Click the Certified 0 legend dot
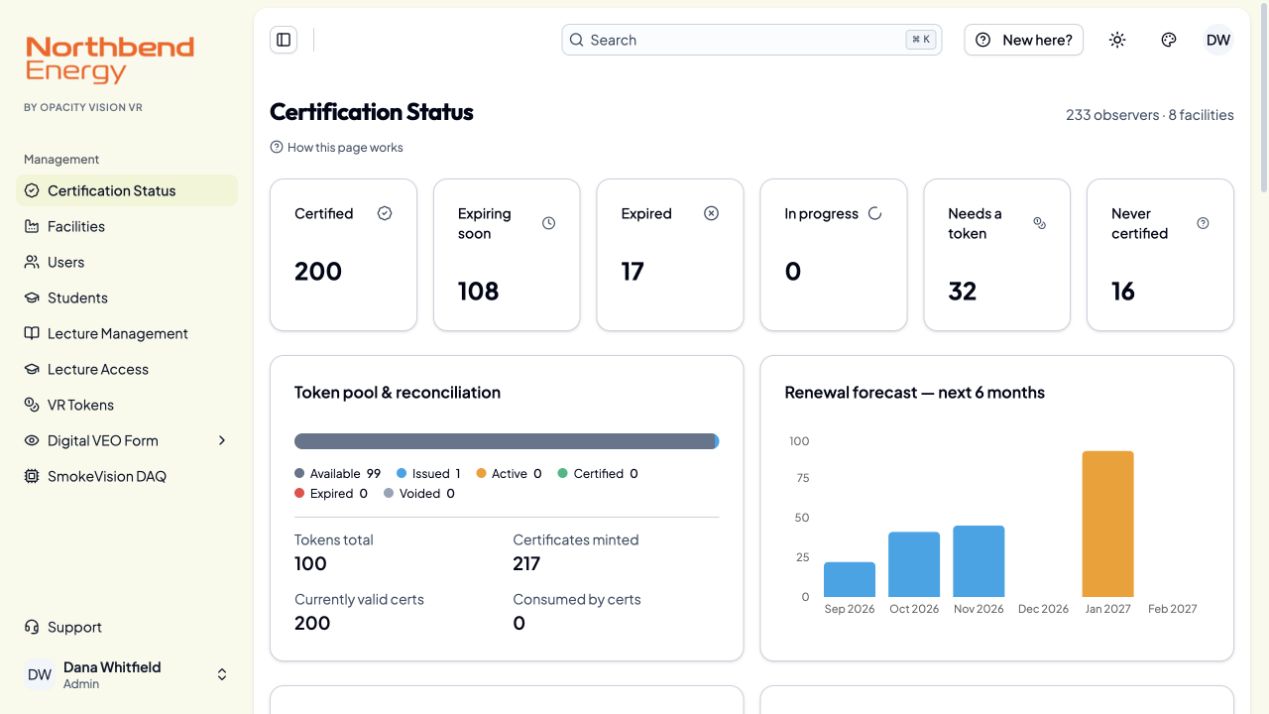This screenshot has width=1269, height=714. pyautogui.click(x=563, y=474)
